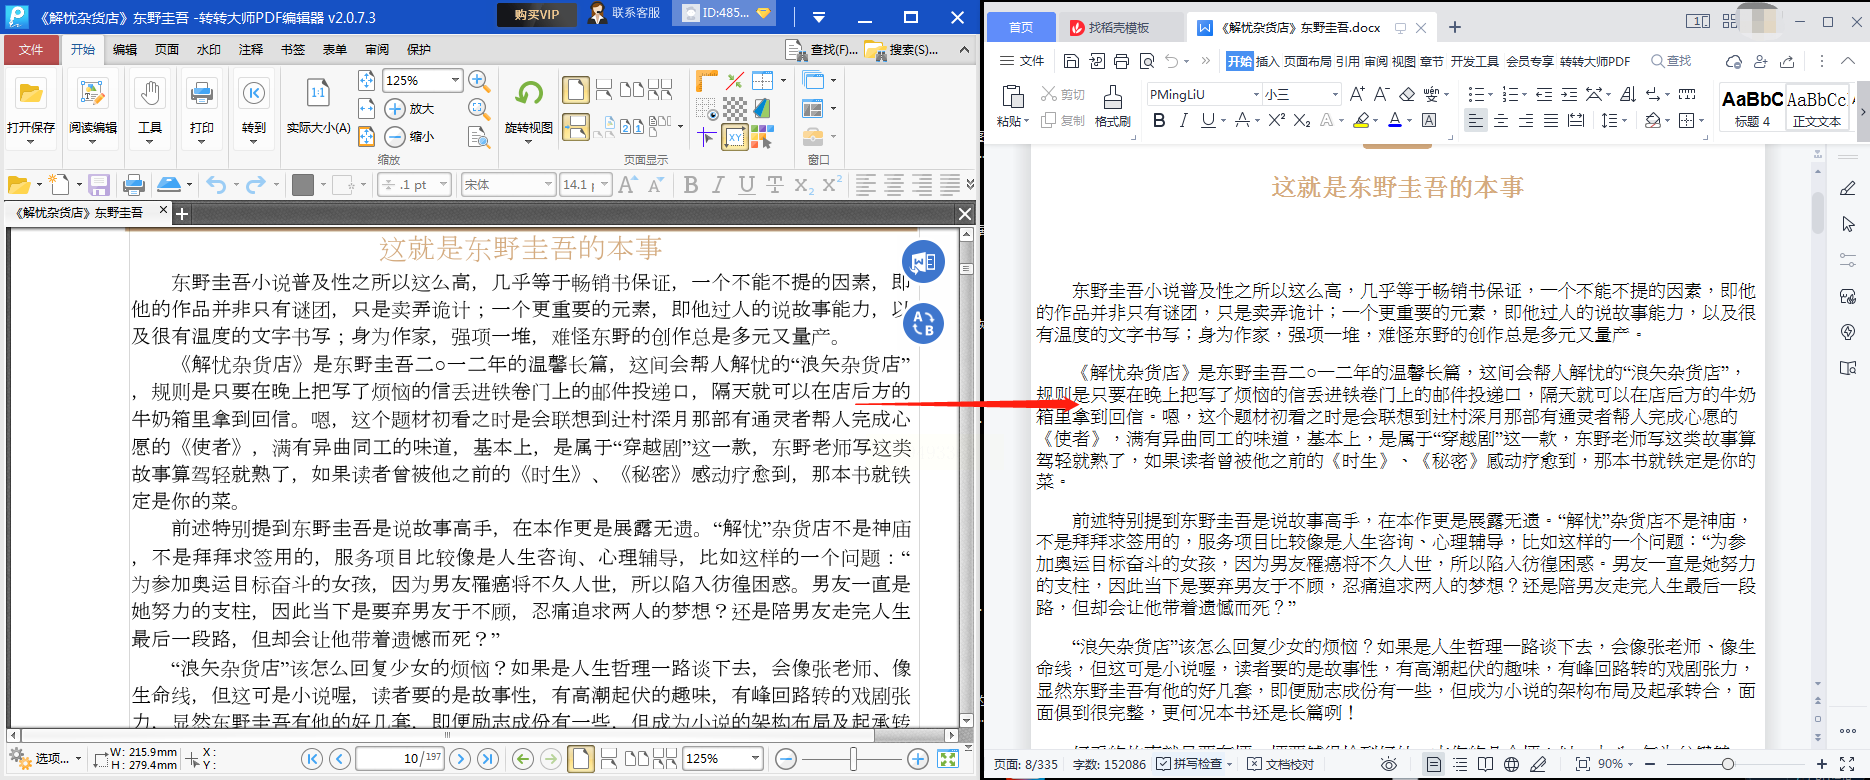The height and width of the screenshot is (780, 1870).
Task: Select the format painter brush in WPS
Action: click(1112, 105)
